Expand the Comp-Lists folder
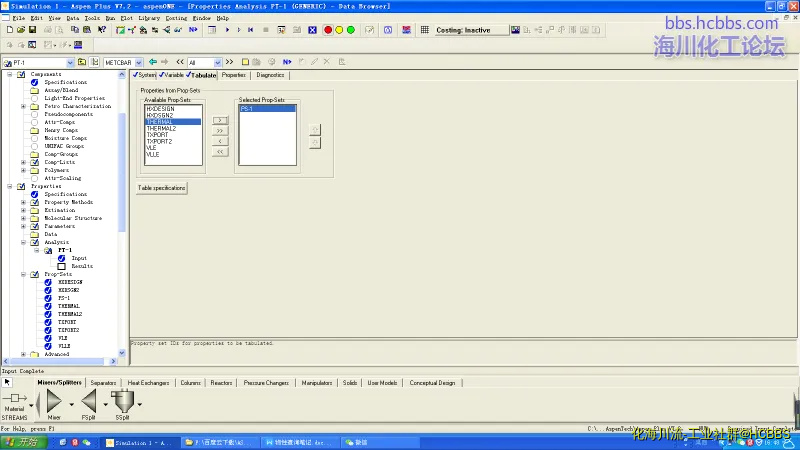 point(23,162)
